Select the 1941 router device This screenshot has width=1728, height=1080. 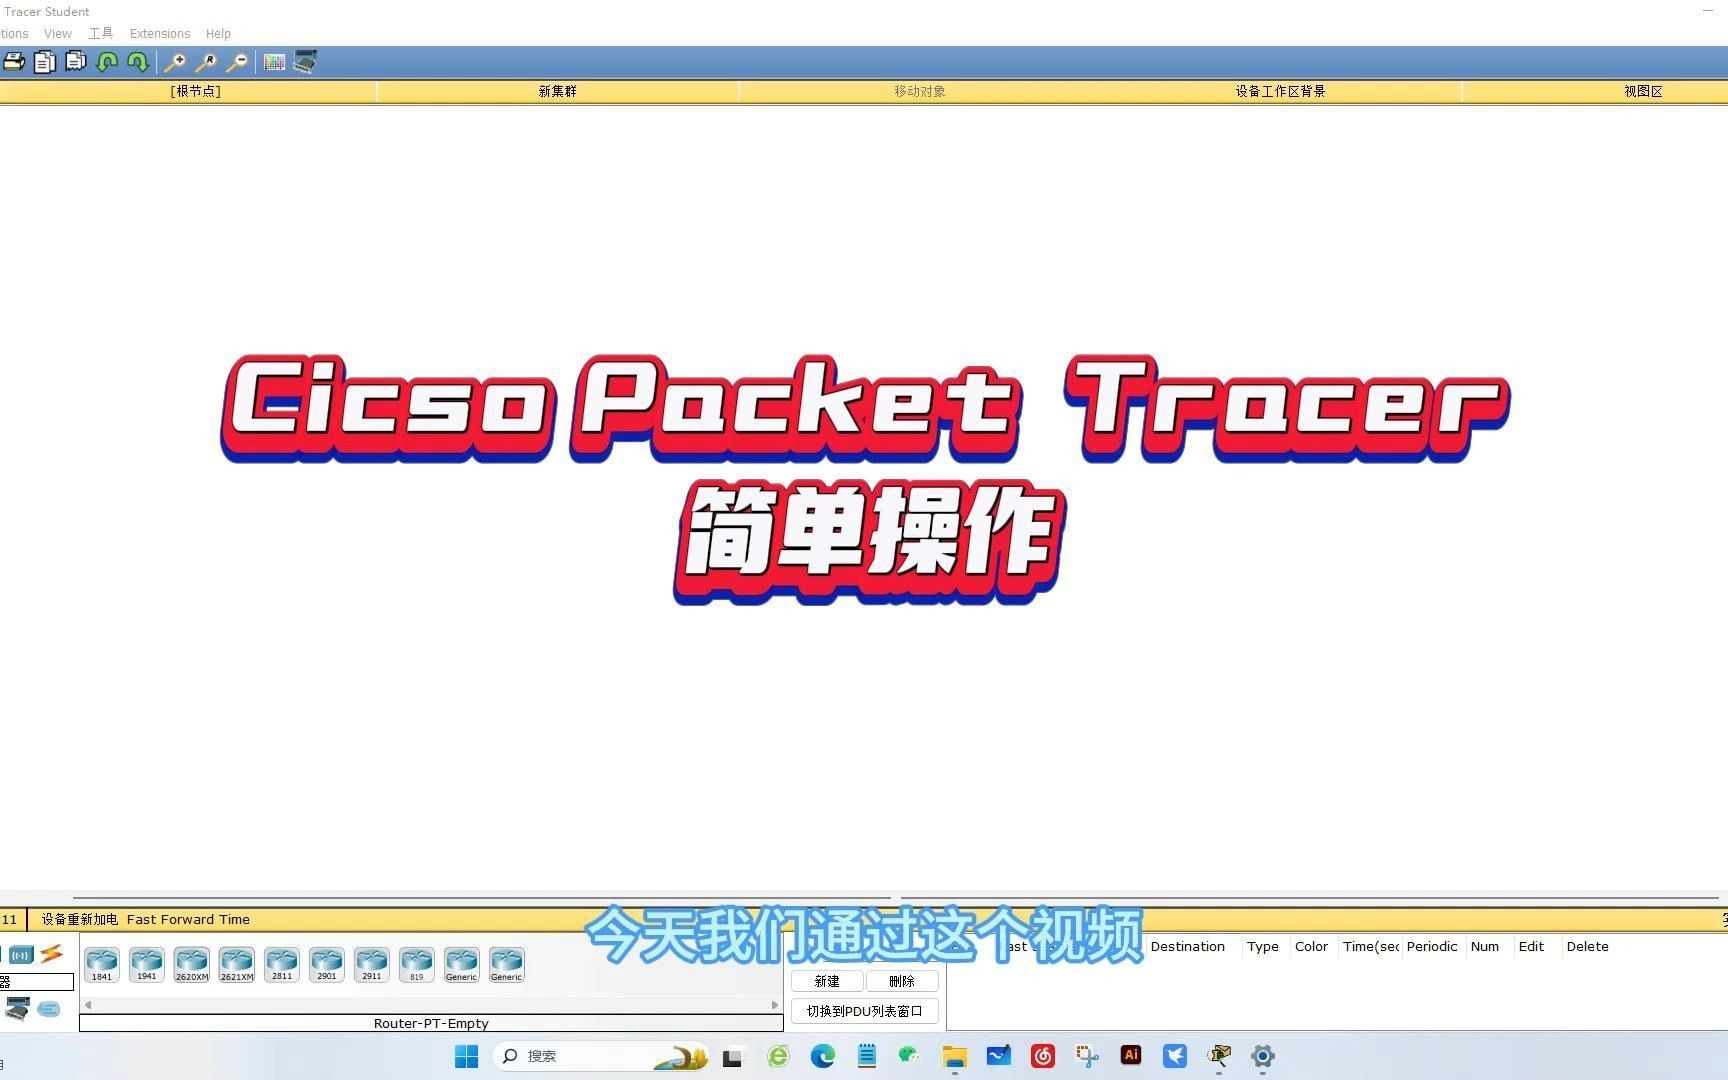[147, 964]
